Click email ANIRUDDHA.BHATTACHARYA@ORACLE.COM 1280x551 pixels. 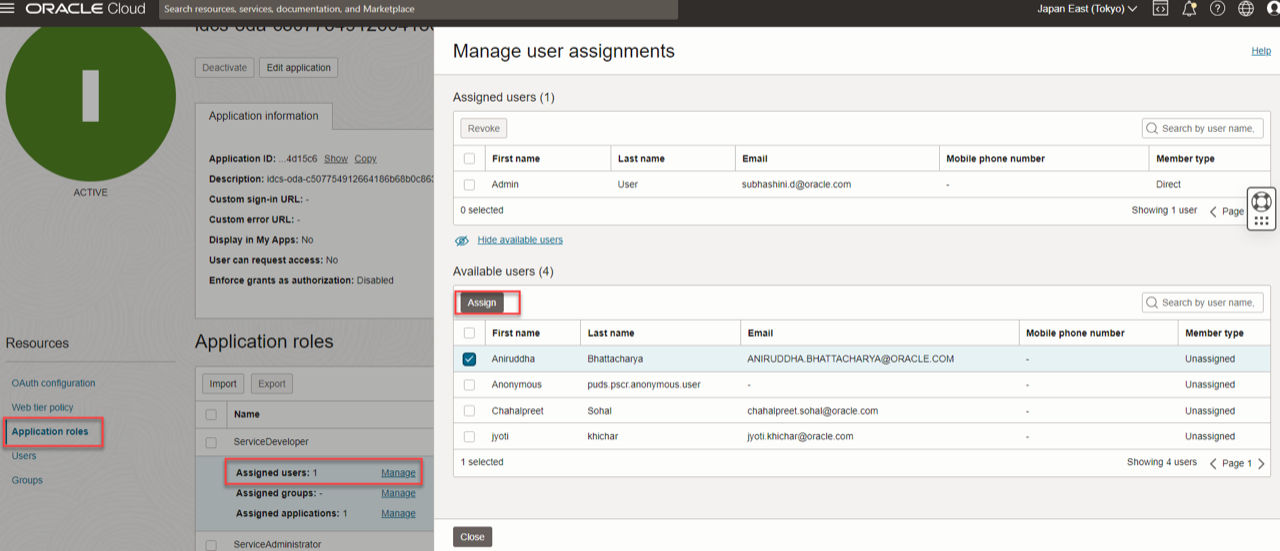pos(850,359)
